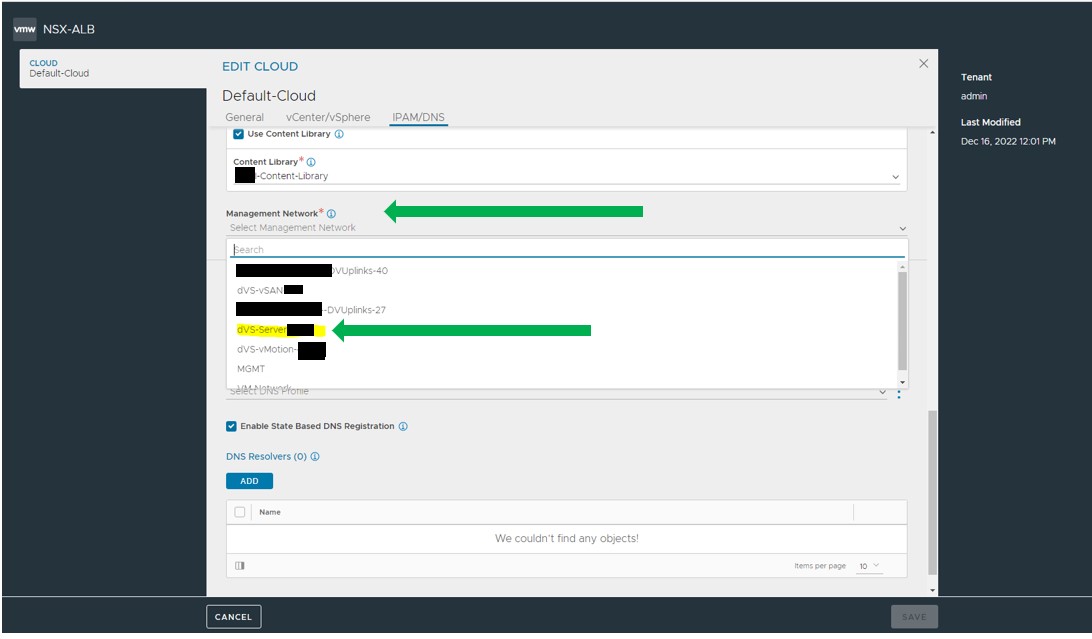1092x639 pixels.
Task: Show info for Enable State Based DNS Registration
Action: 403,426
